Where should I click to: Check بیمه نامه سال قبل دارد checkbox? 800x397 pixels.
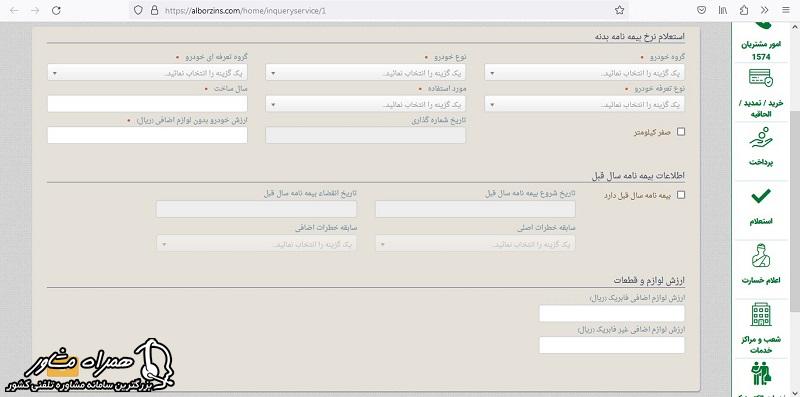pyautogui.click(x=681, y=195)
